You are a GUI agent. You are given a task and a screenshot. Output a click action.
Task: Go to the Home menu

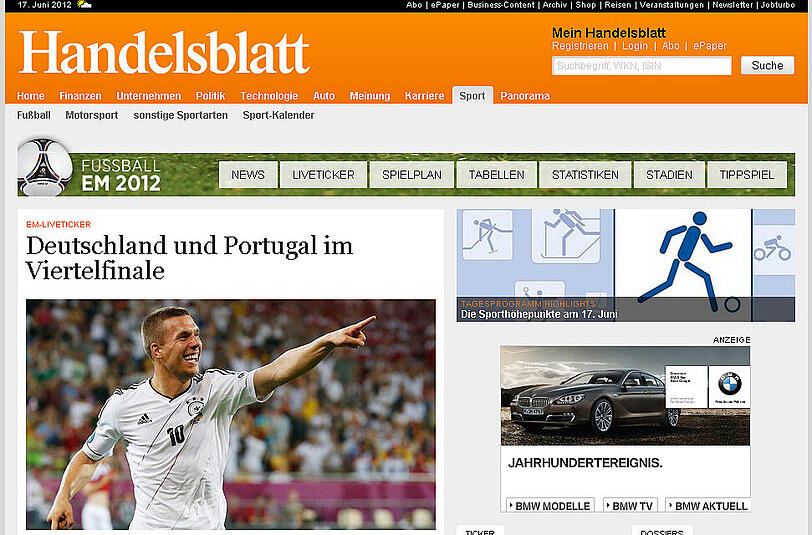31,96
